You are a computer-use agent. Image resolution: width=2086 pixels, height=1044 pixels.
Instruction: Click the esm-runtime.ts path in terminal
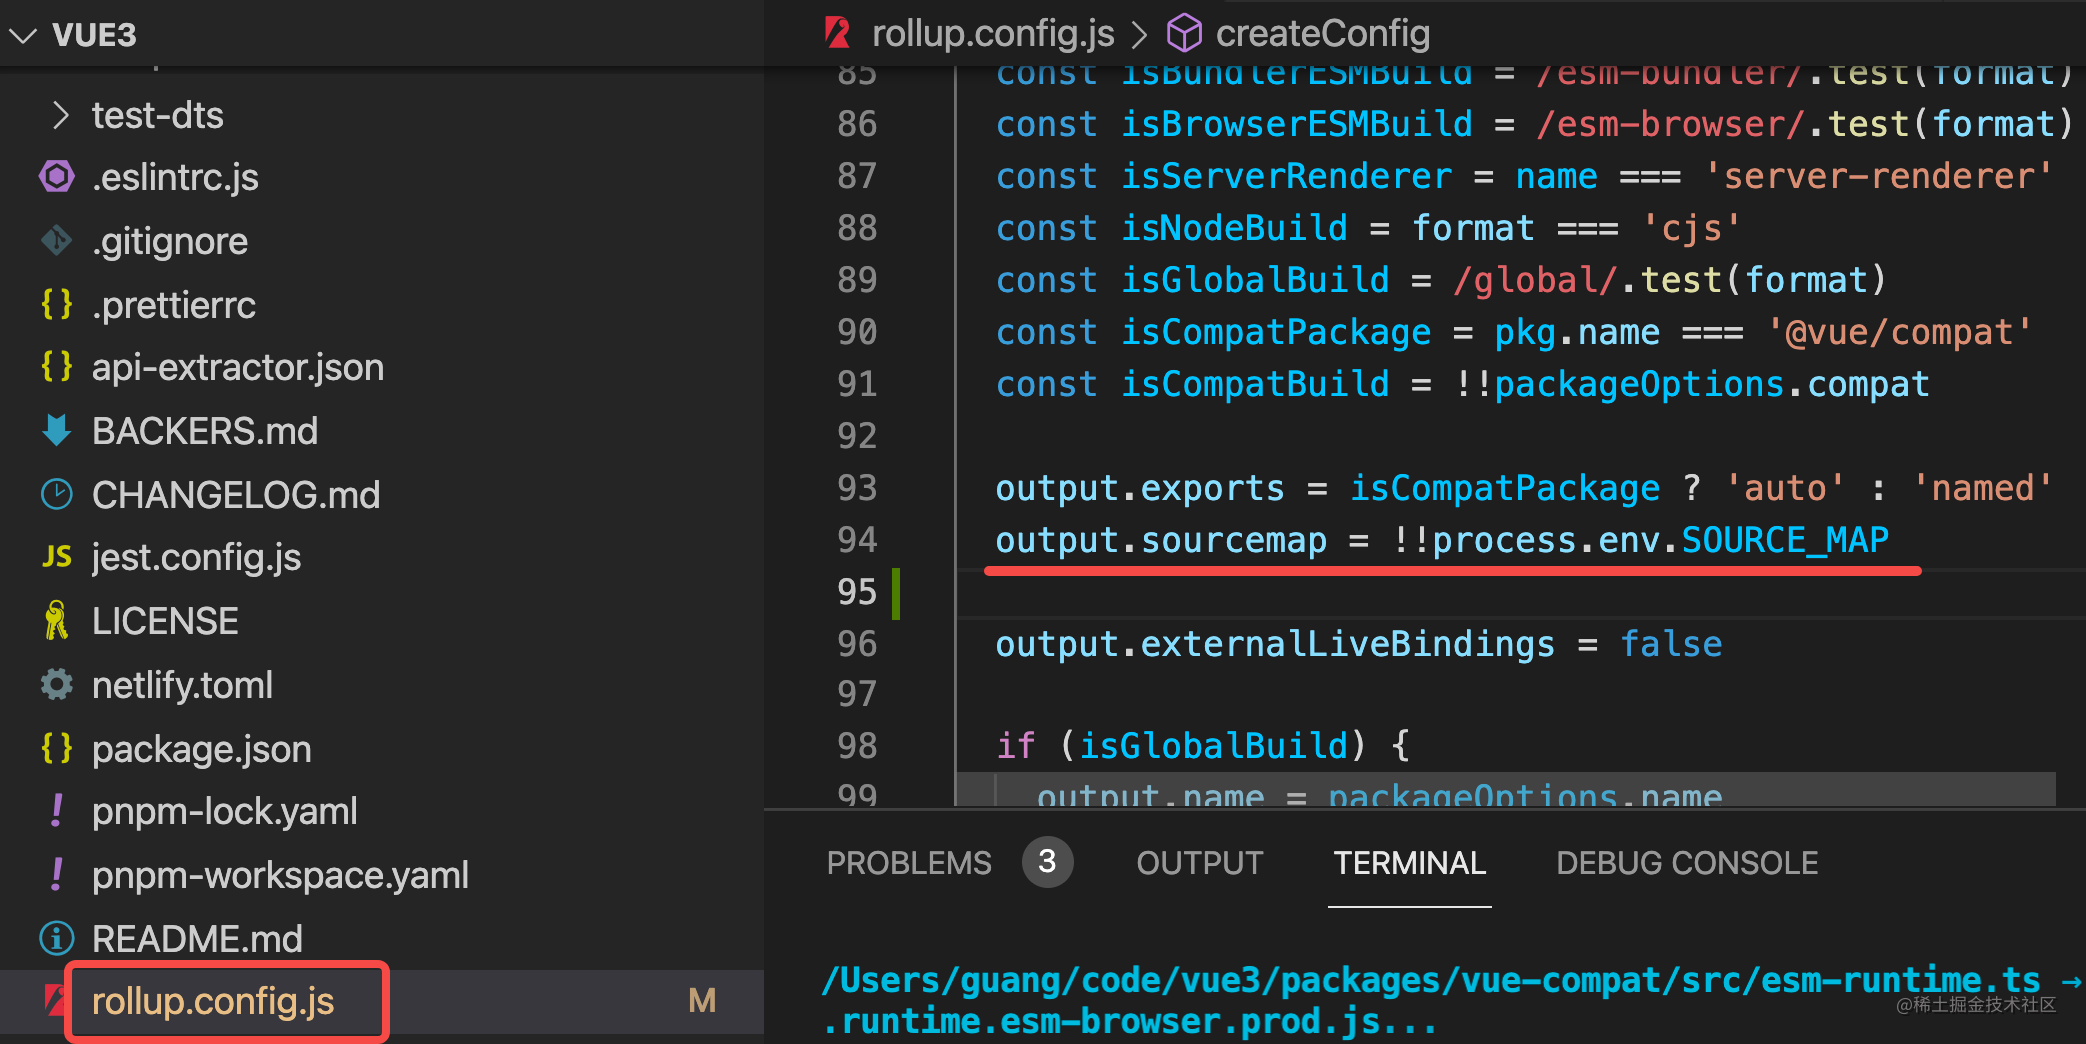coord(1429,980)
